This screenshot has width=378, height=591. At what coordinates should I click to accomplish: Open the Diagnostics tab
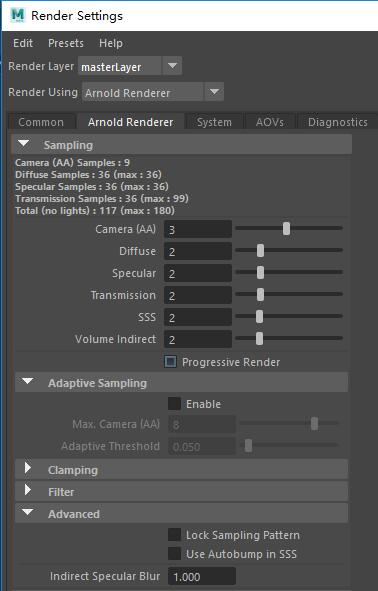pos(338,122)
